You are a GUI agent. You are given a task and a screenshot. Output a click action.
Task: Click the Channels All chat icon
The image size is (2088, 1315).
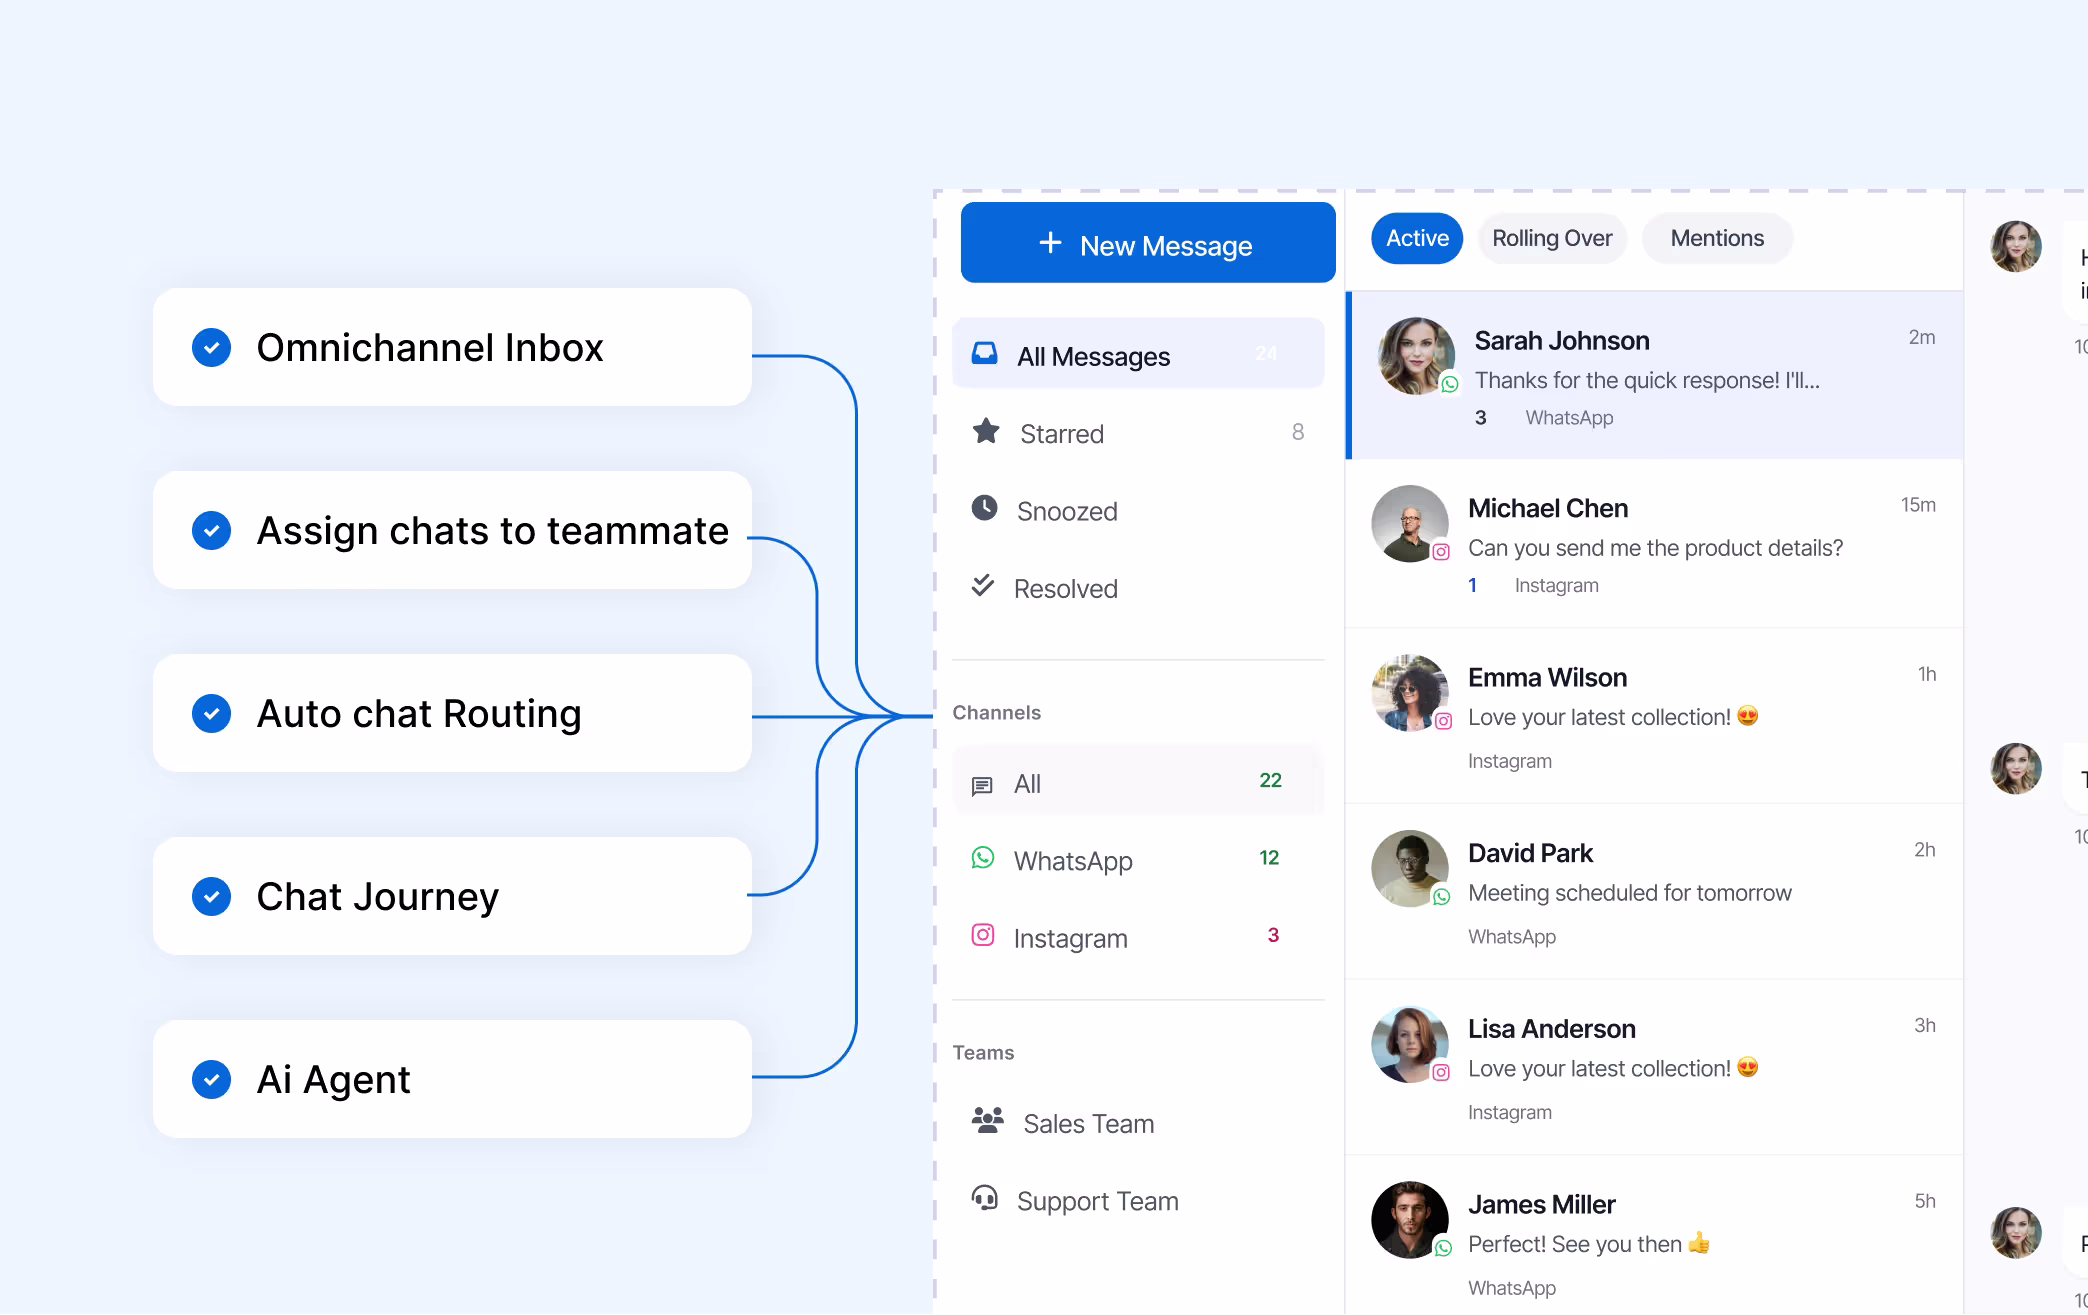(983, 786)
